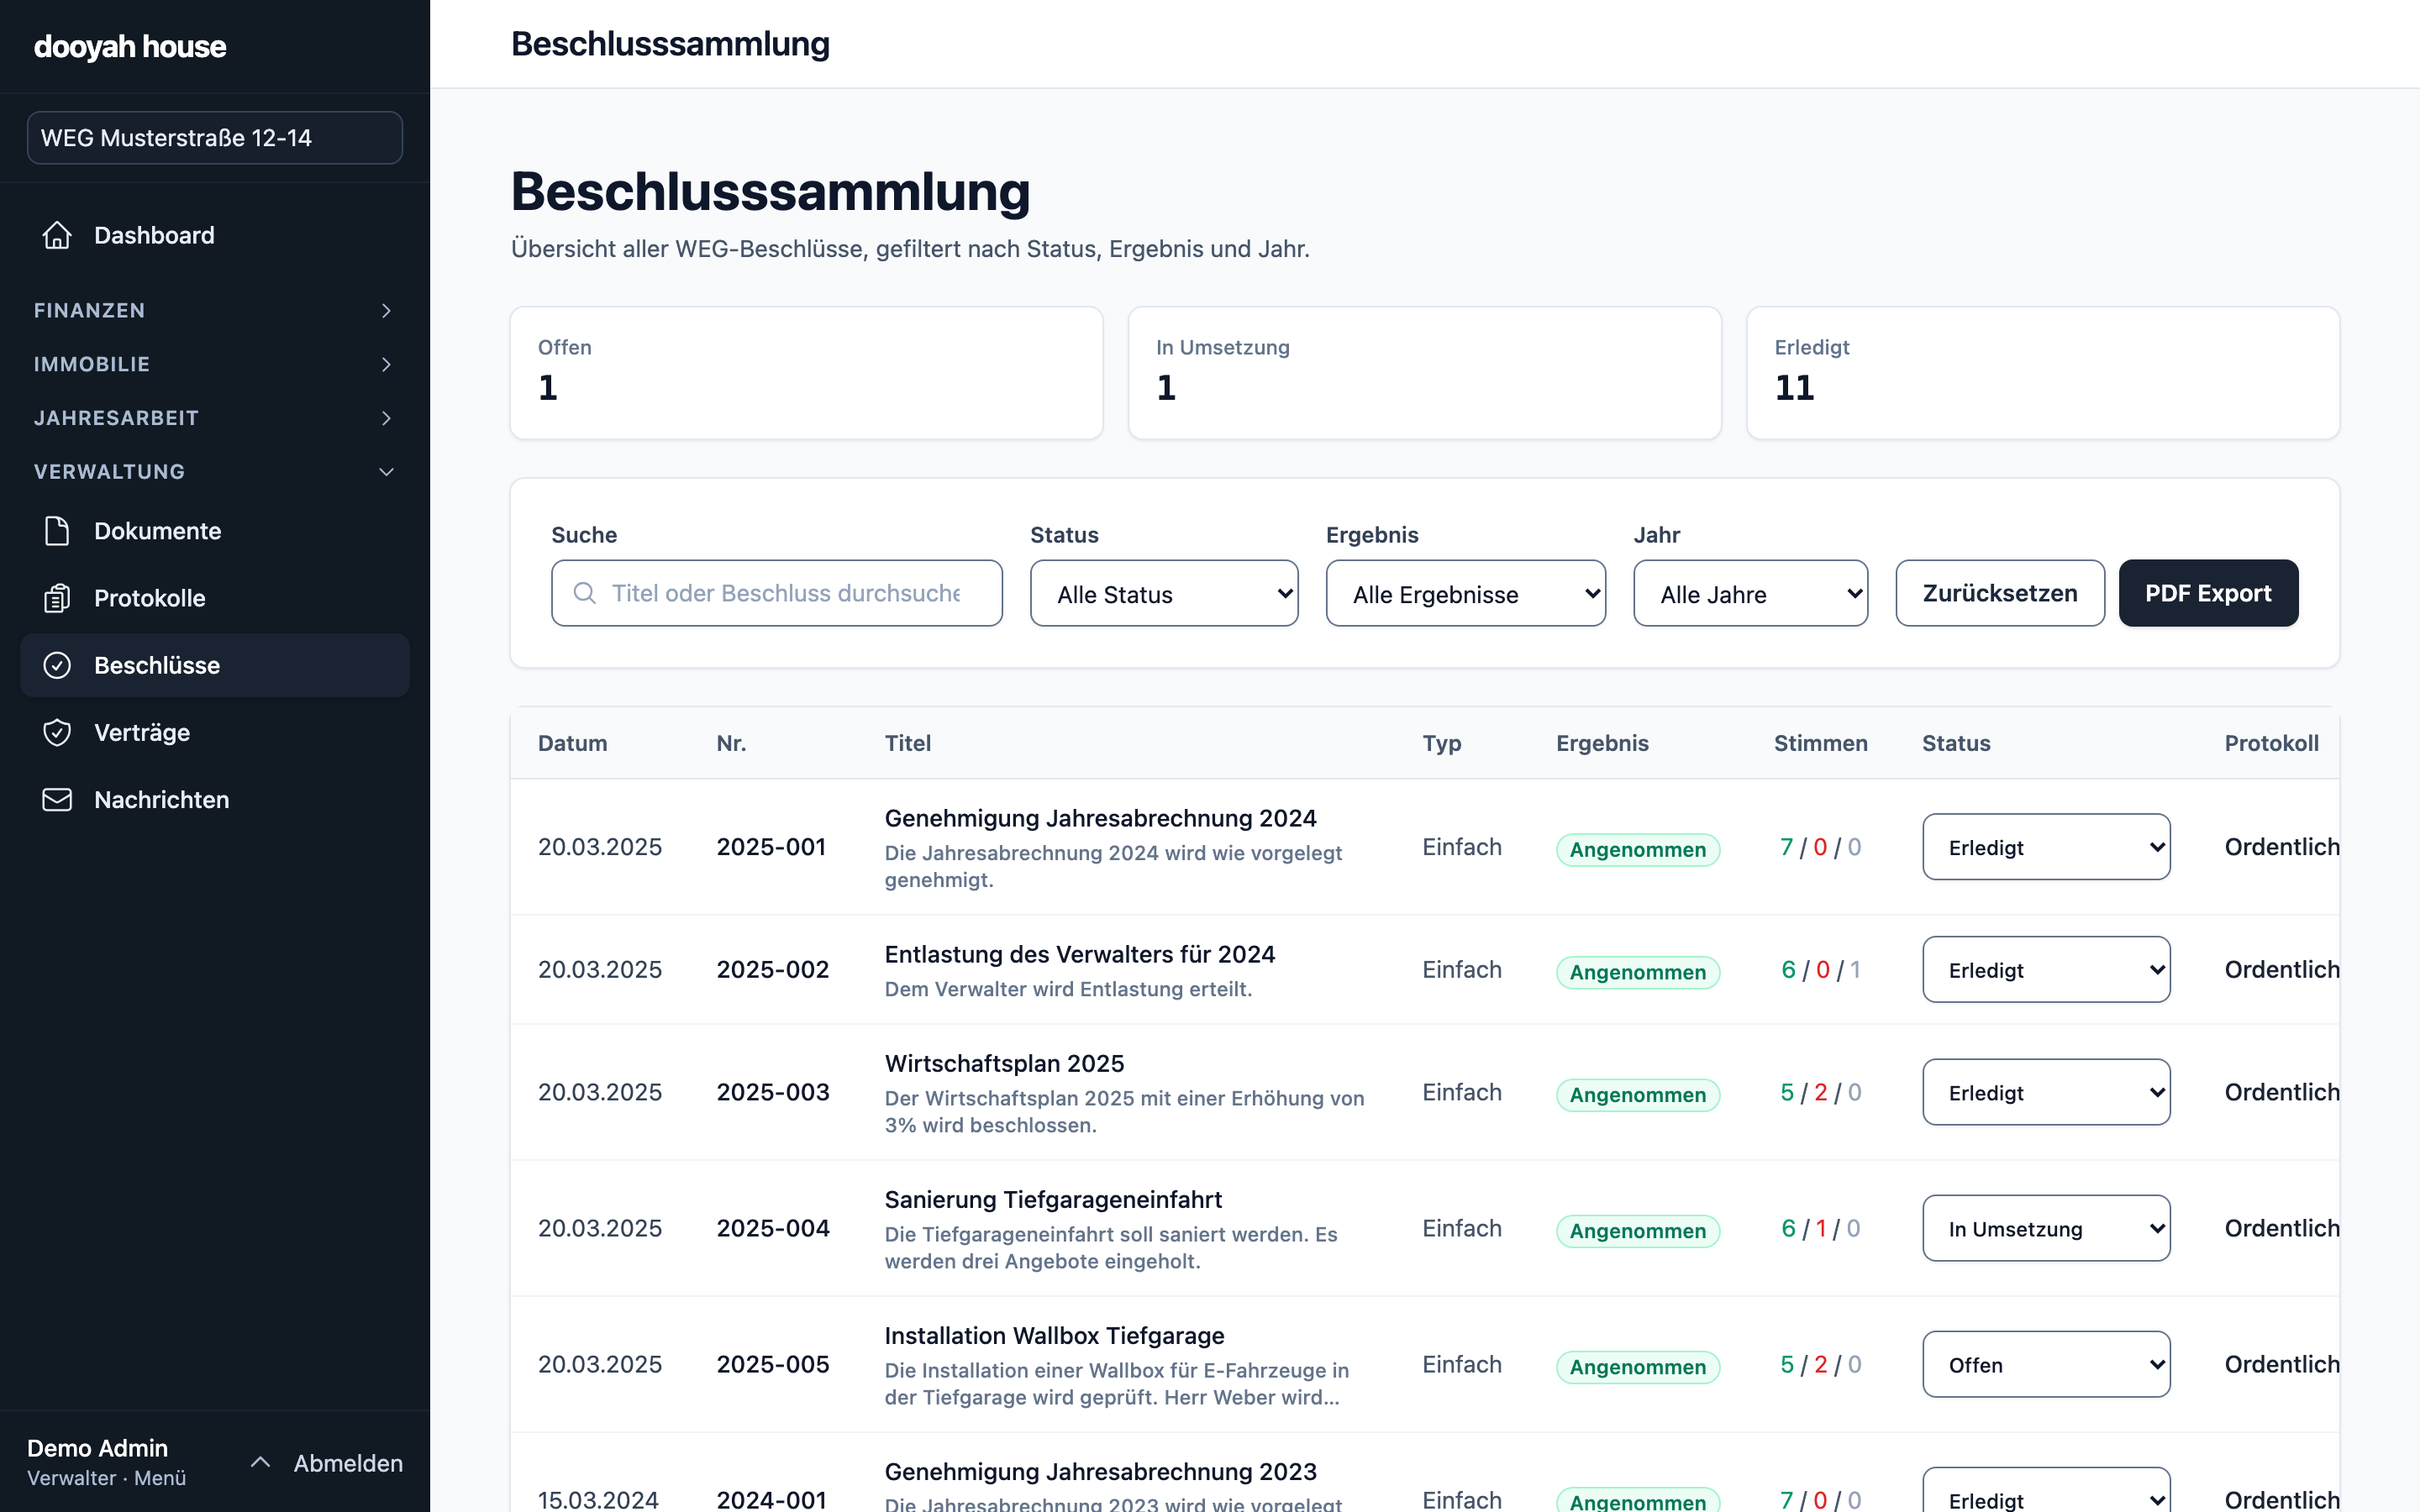Change status dropdown of decision 2025-002

coord(2046,969)
